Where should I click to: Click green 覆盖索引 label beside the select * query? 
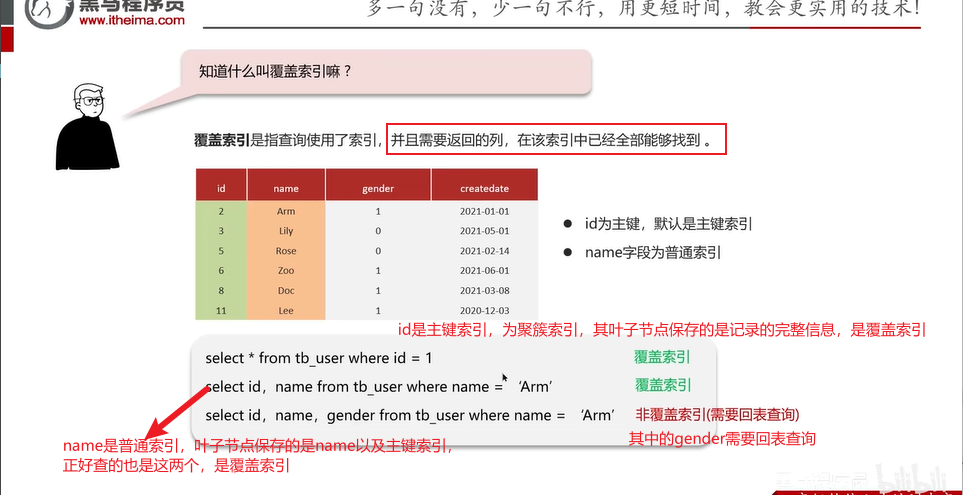pos(663,357)
